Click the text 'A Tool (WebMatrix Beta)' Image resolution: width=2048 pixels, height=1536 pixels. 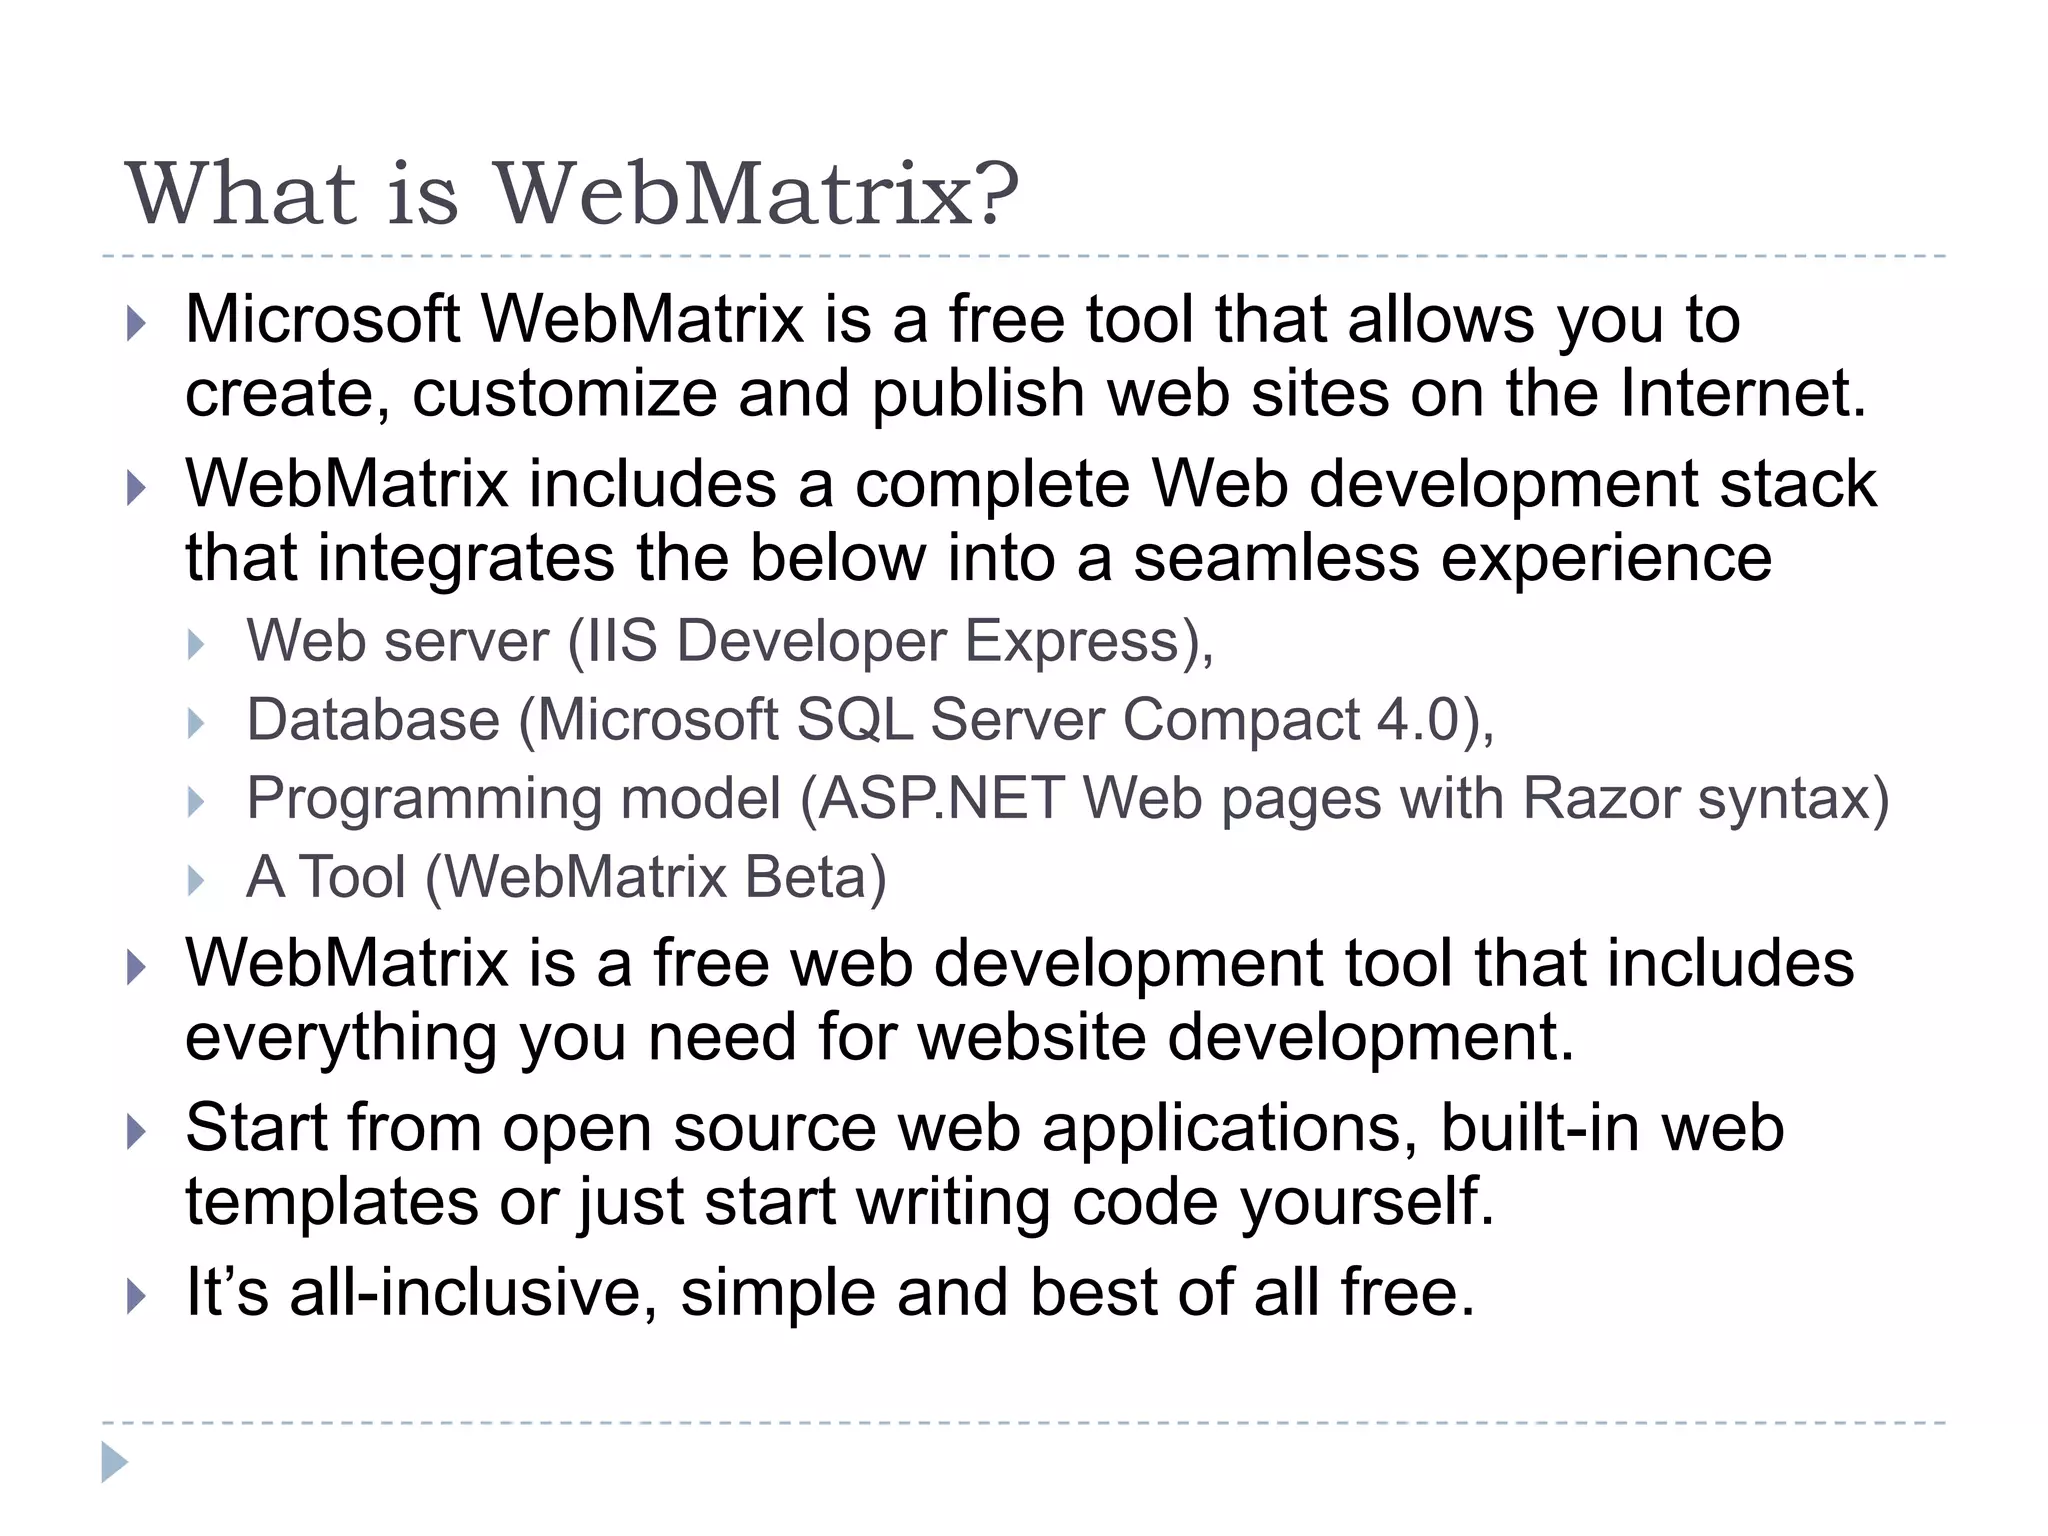click(x=566, y=877)
